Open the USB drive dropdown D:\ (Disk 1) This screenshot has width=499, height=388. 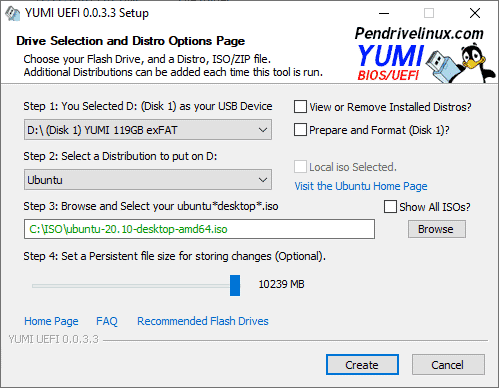[x=148, y=130]
